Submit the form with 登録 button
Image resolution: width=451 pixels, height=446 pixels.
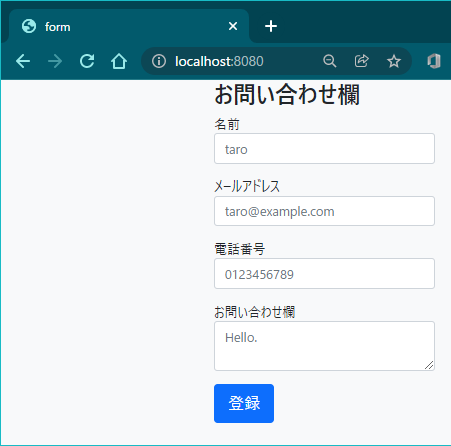click(244, 403)
